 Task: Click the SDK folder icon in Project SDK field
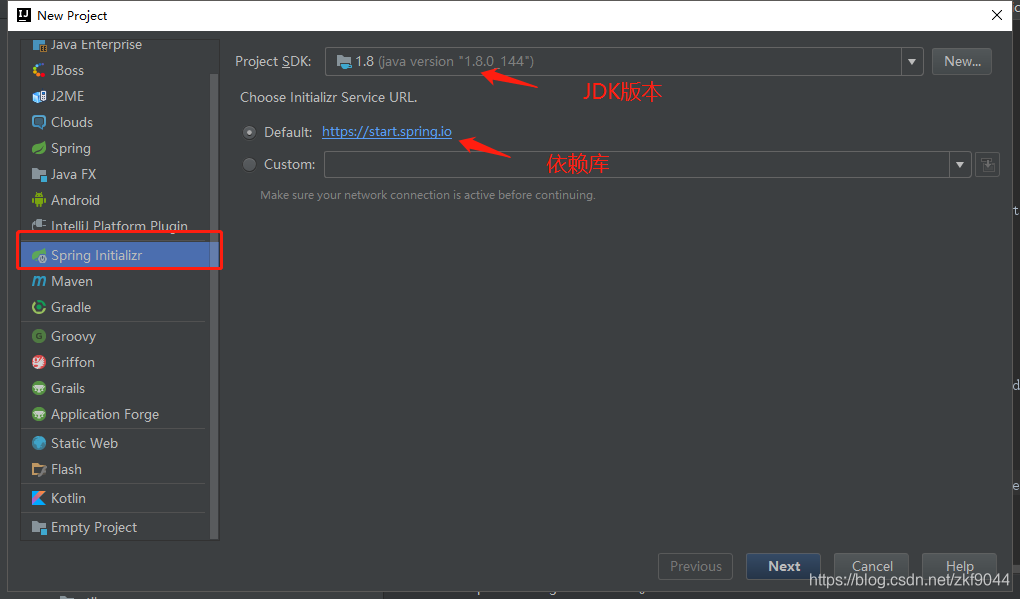[x=344, y=62]
